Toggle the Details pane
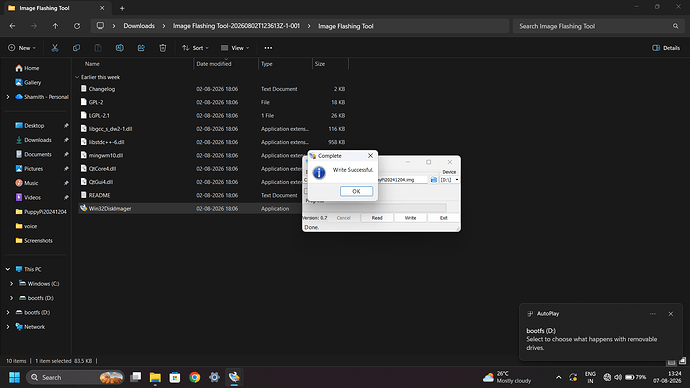 666,48
